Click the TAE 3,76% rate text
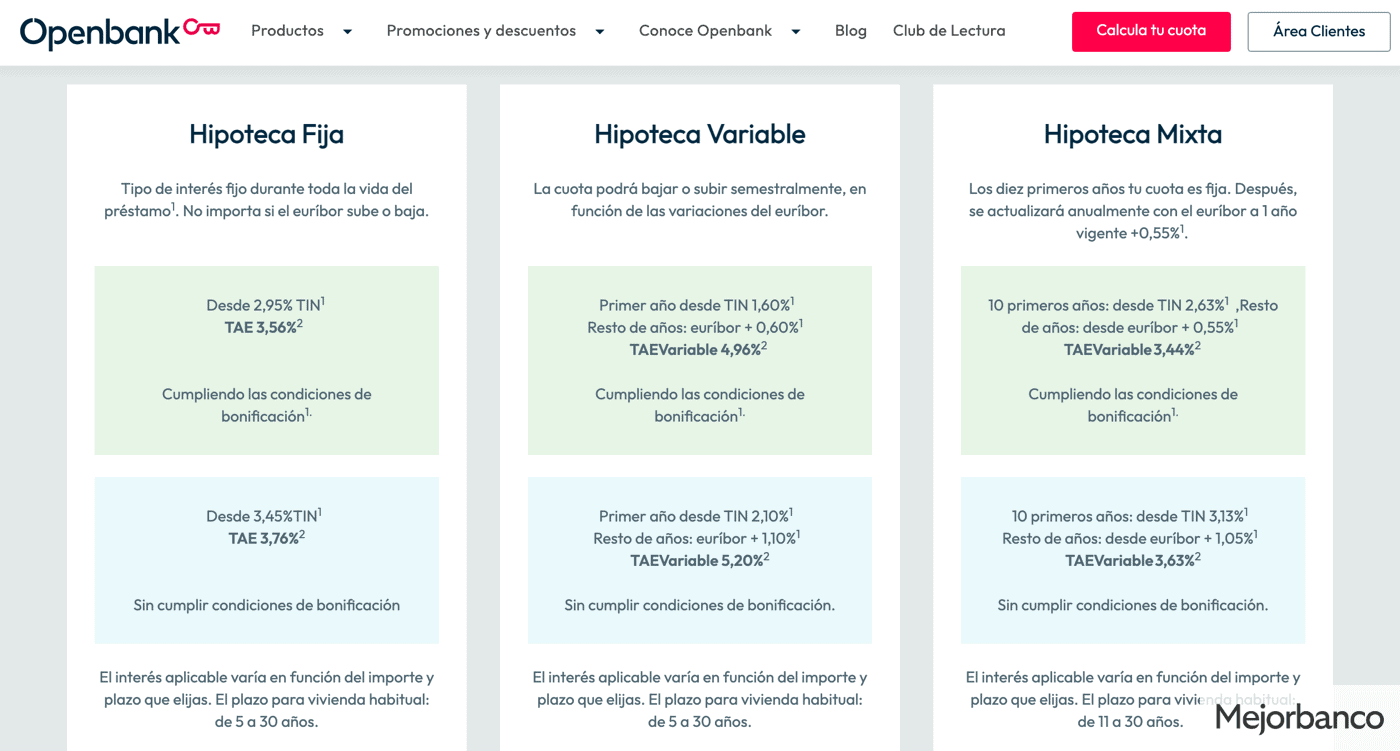The width and height of the screenshot is (1400, 751). click(267, 538)
